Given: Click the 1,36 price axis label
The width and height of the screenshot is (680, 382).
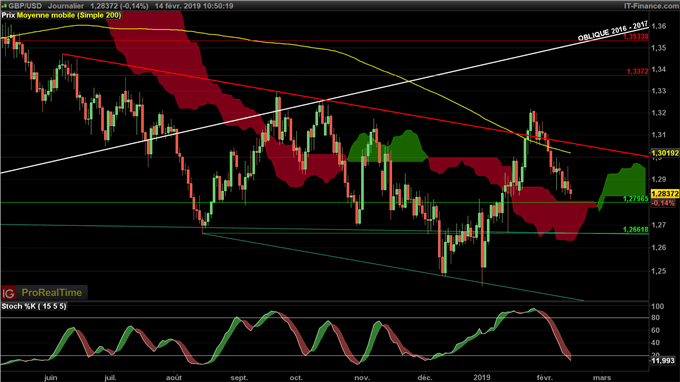Looking at the screenshot, I should 659,26.
